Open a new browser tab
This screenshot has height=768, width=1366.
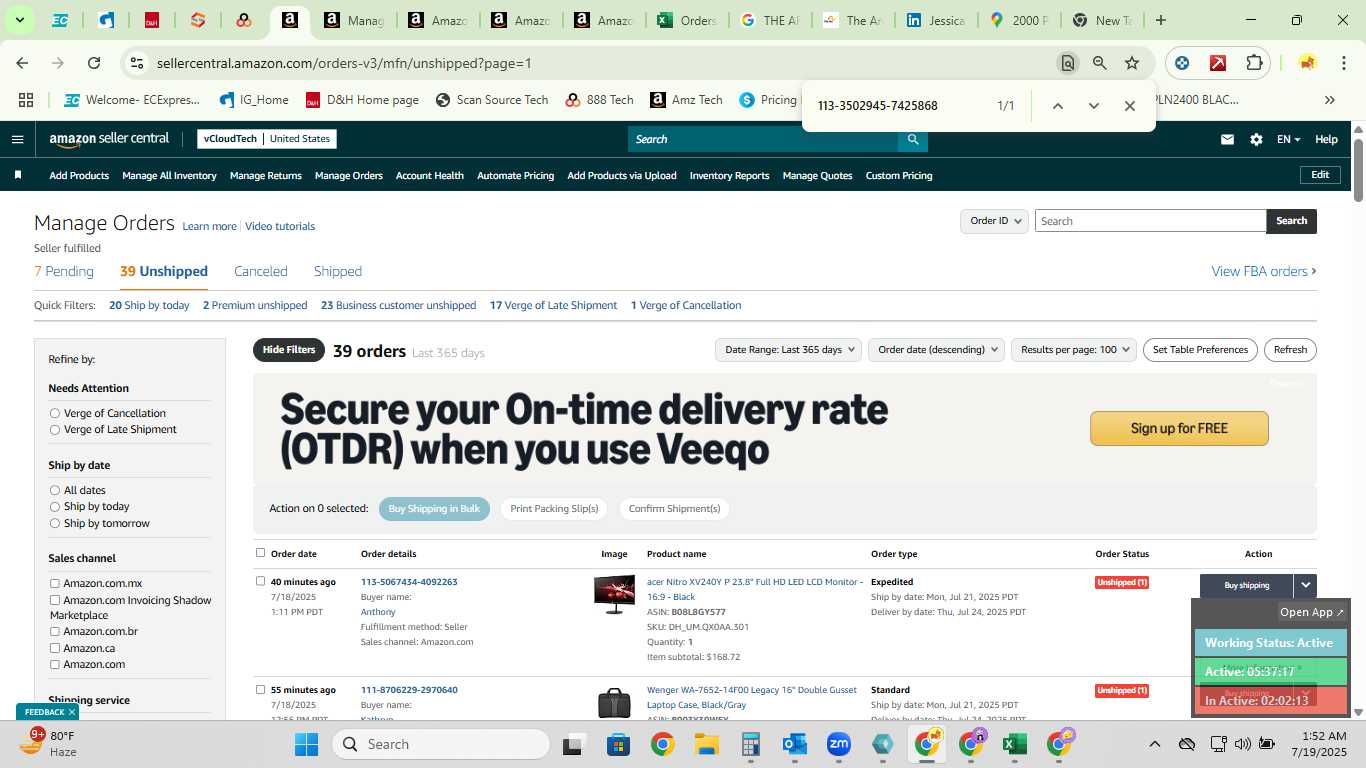(1160, 20)
